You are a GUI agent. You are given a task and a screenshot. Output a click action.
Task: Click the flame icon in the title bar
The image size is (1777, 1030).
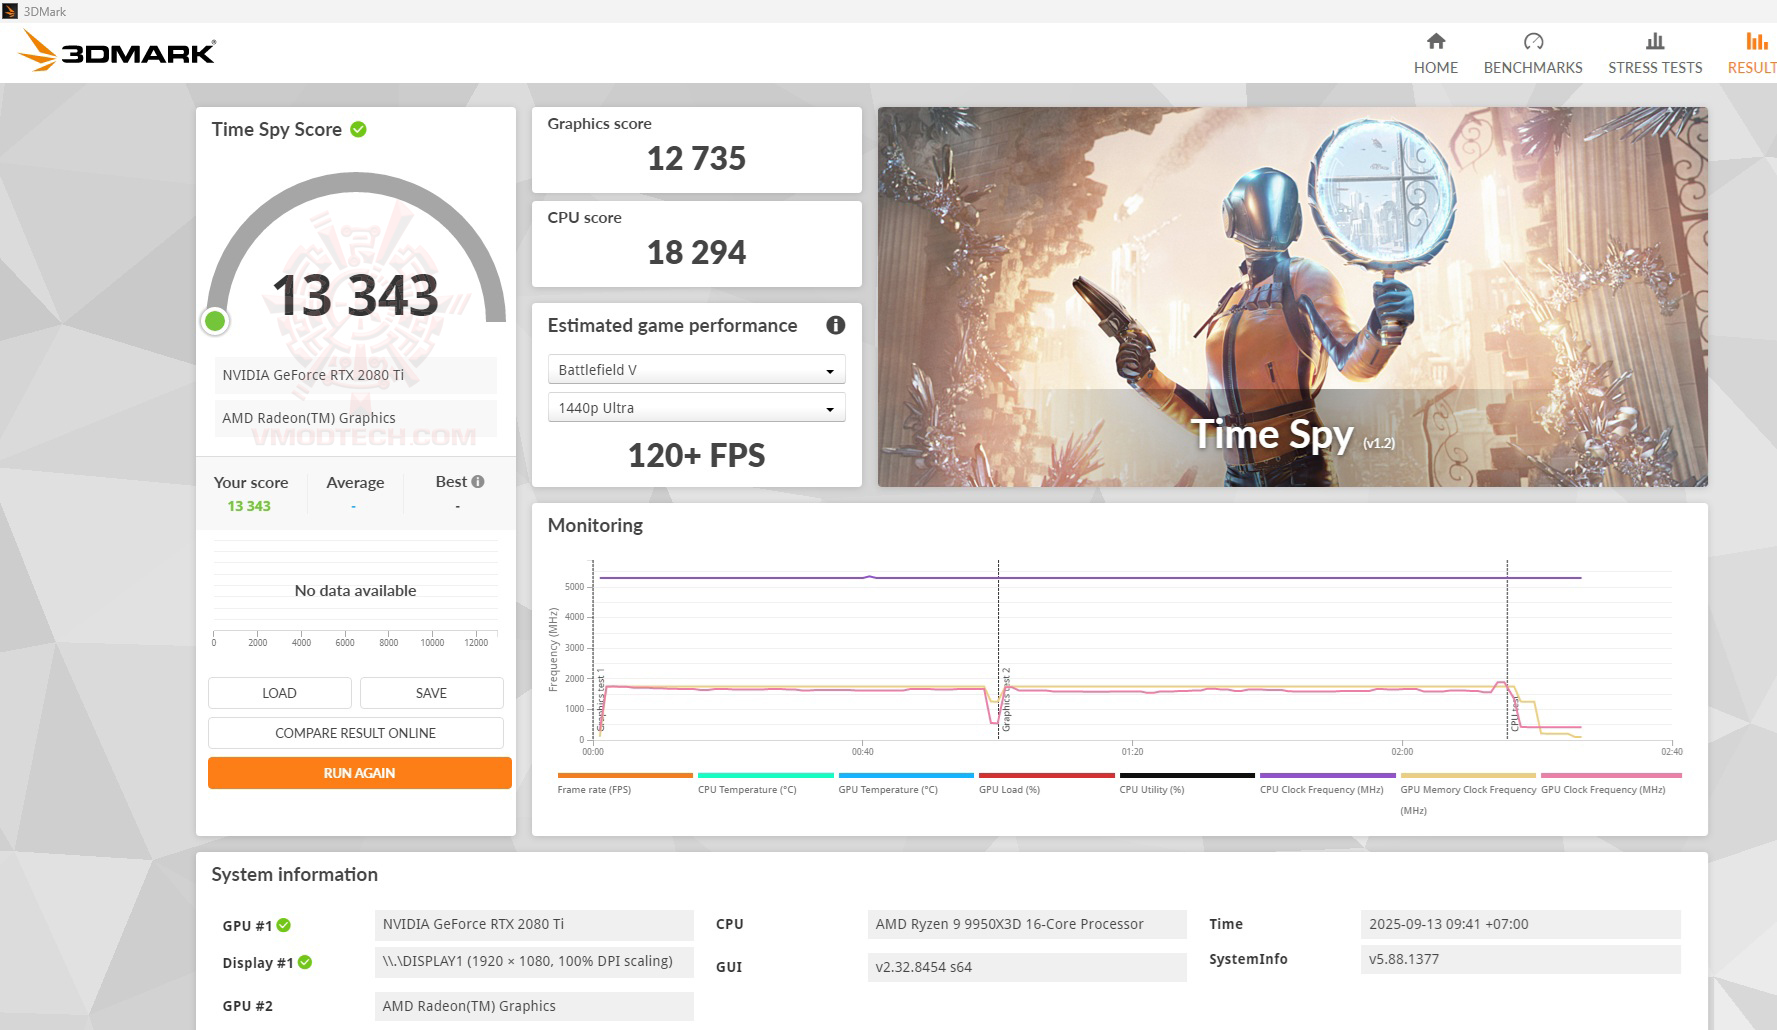tap(10, 11)
